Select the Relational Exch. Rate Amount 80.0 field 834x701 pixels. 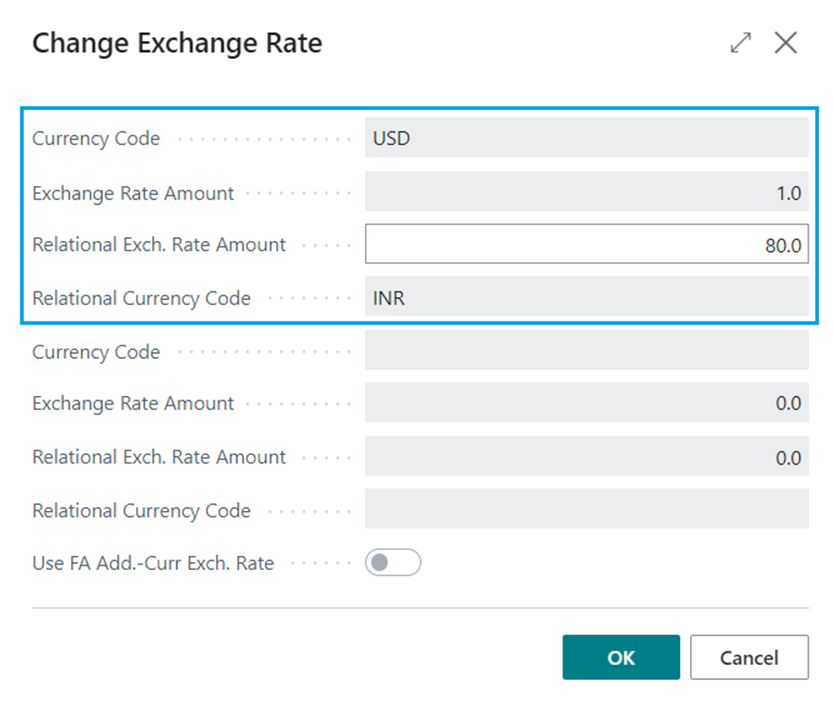coord(587,244)
